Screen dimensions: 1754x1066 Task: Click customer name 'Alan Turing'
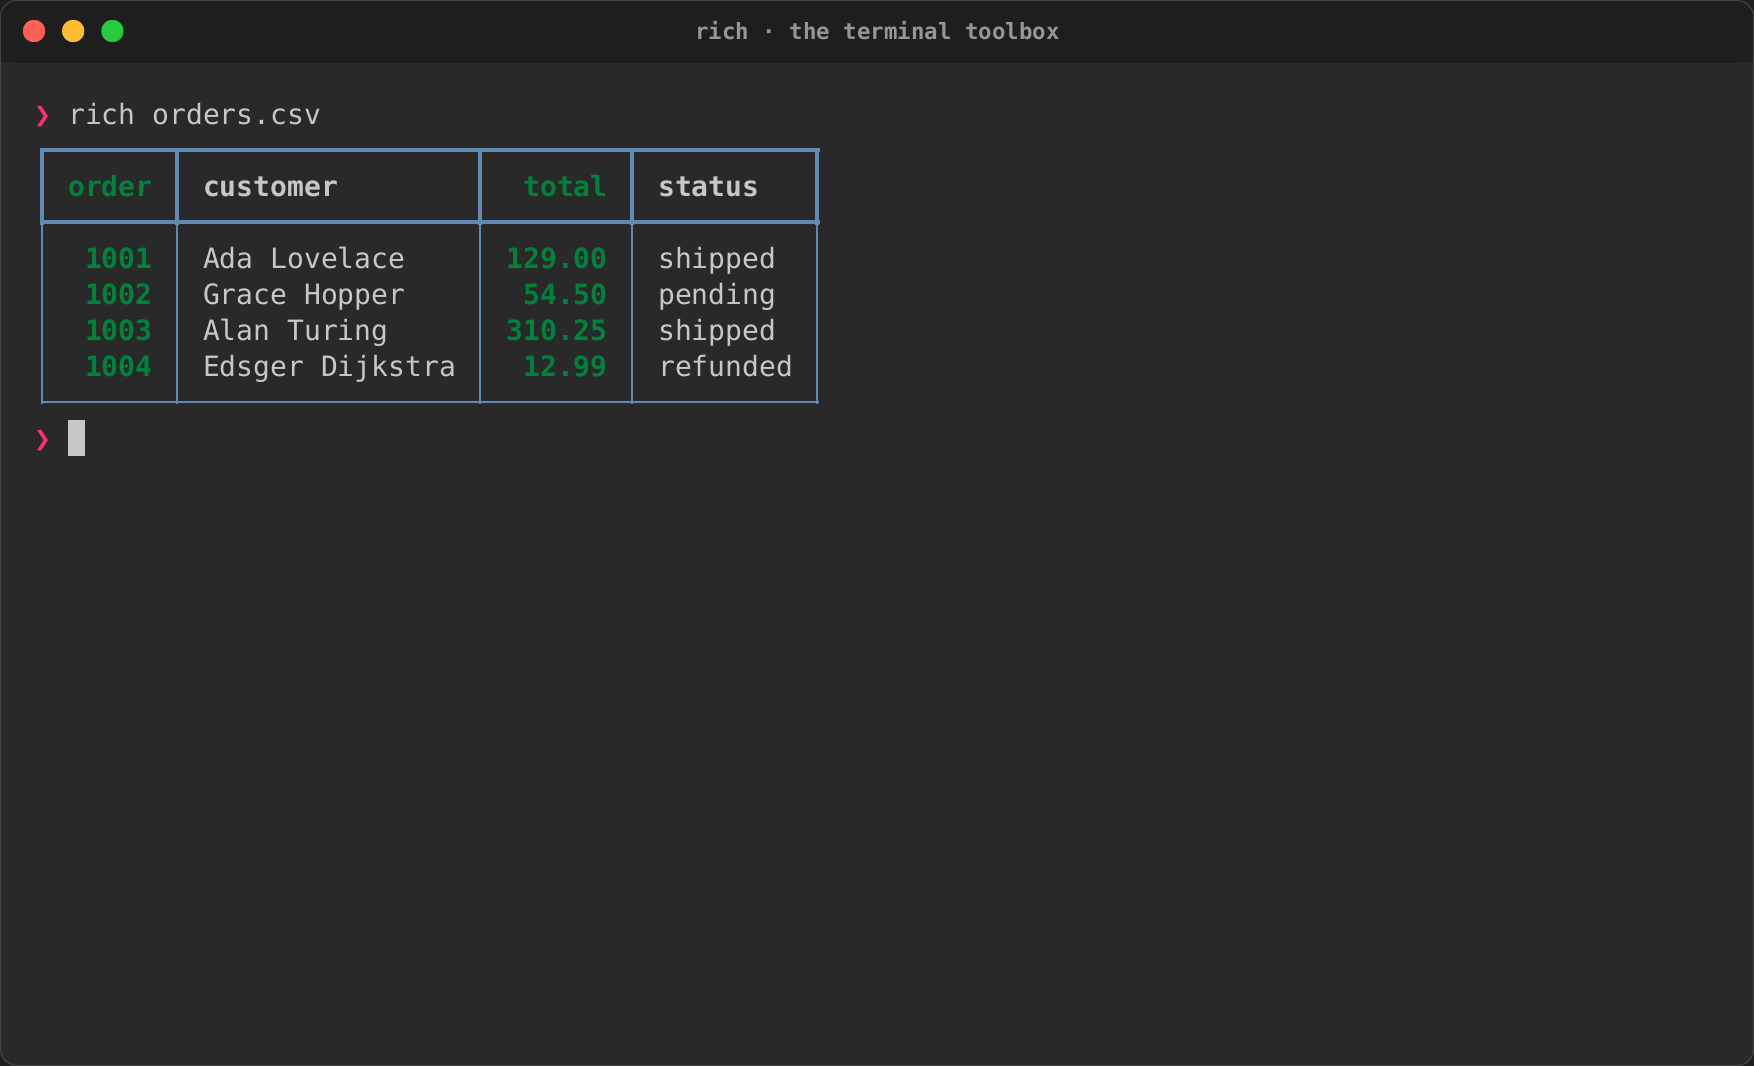295,331
